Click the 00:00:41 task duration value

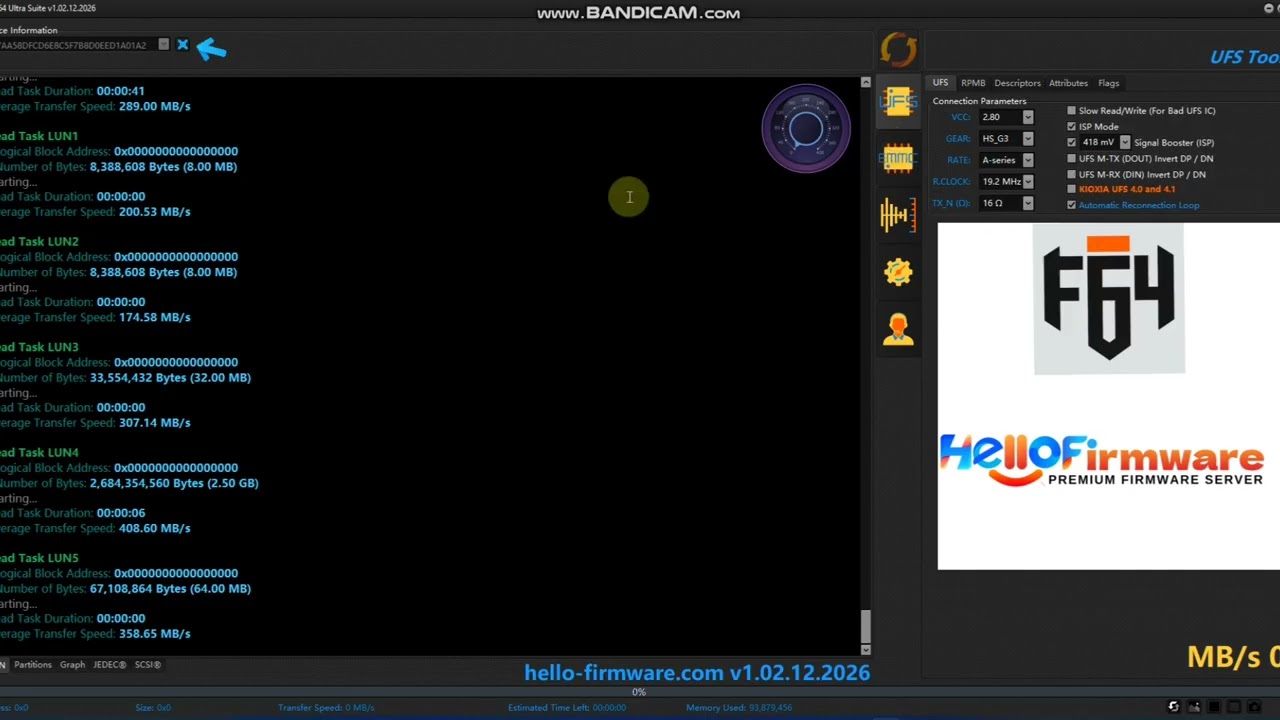pyautogui.click(x=120, y=91)
